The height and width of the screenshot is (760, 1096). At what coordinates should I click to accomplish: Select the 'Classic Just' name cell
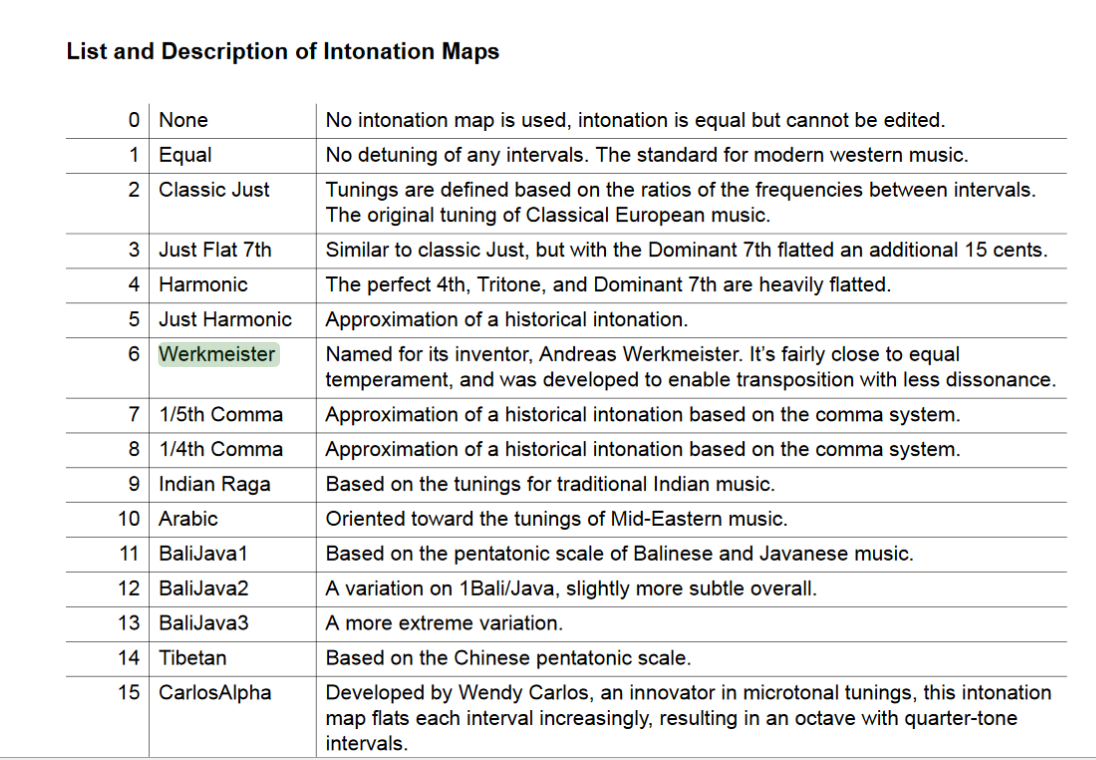[214, 189]
